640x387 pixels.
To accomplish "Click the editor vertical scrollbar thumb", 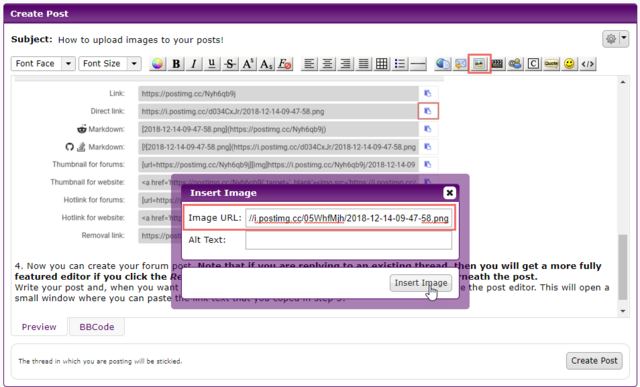I will coord(622,267).
